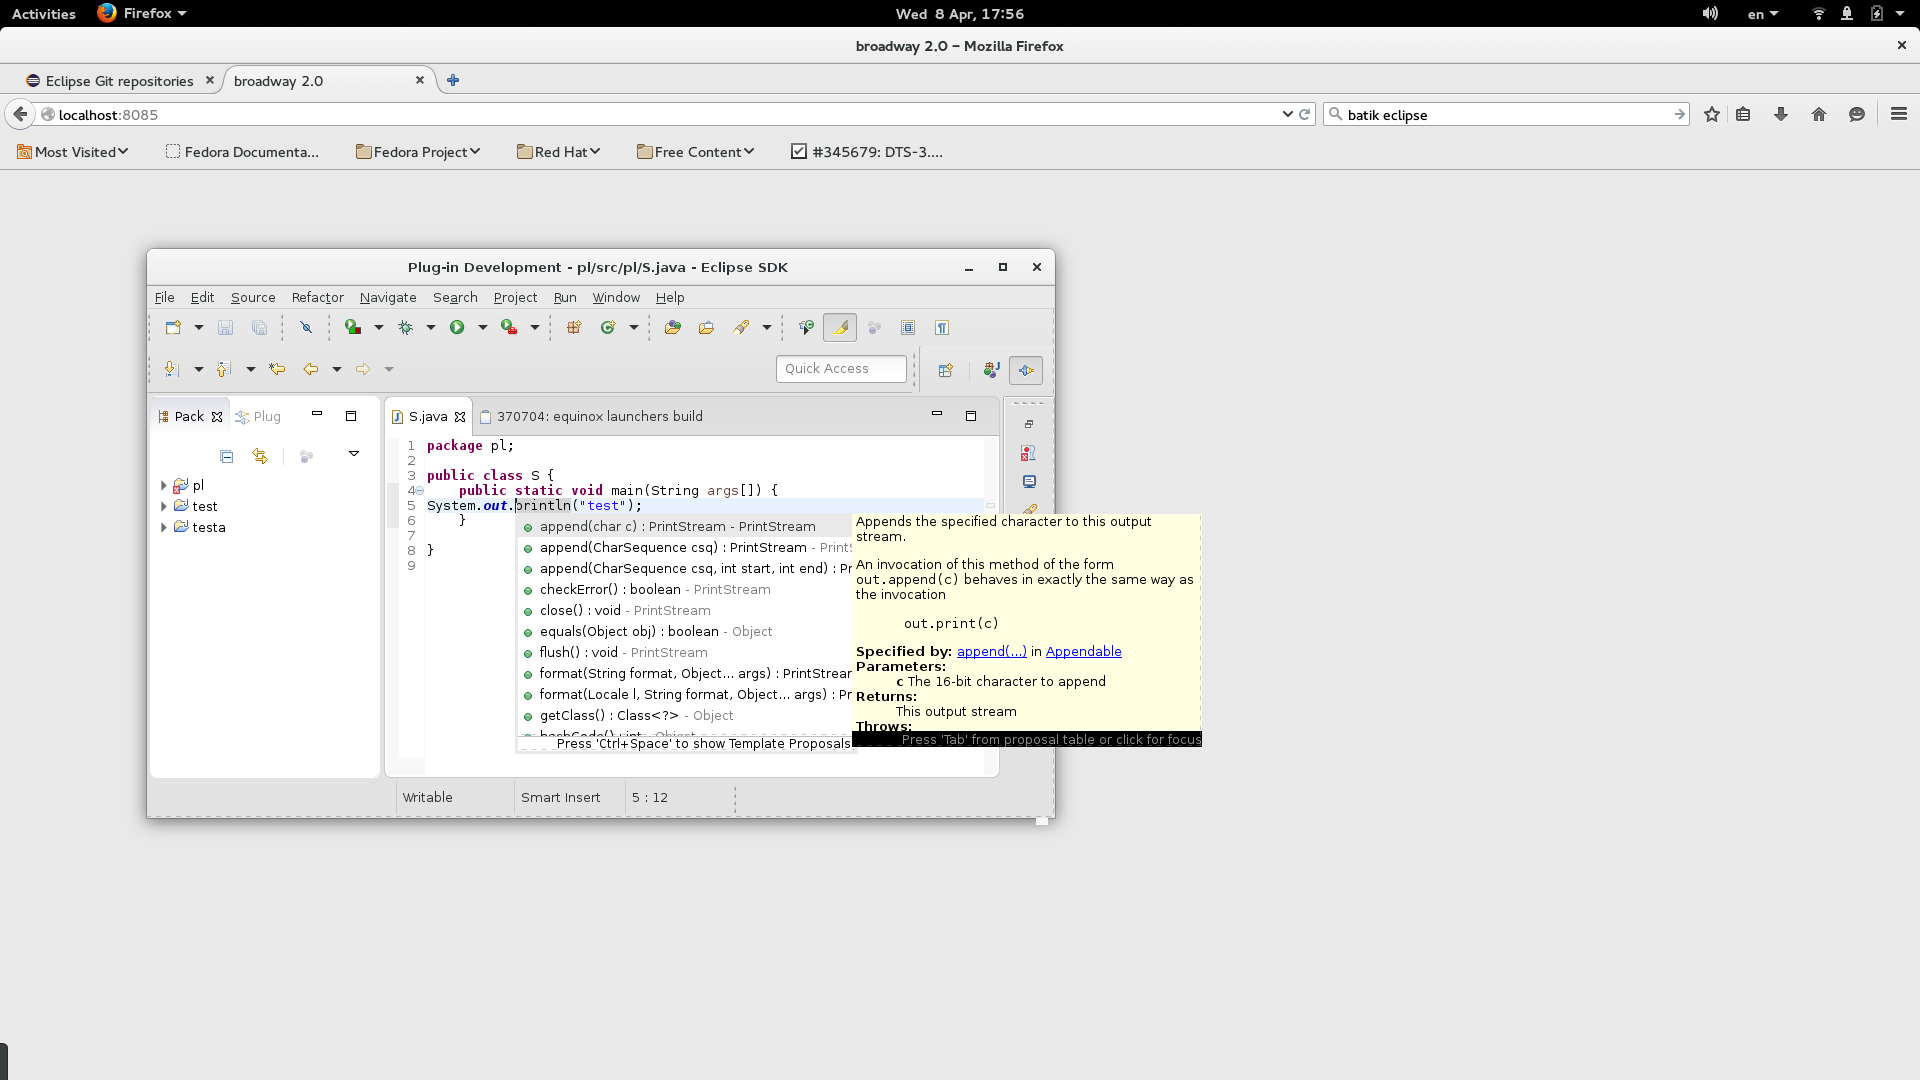Screen dimensions: 1920x1080
Task: Click Activities in the GNOME top bar
Action: [43, 13]
